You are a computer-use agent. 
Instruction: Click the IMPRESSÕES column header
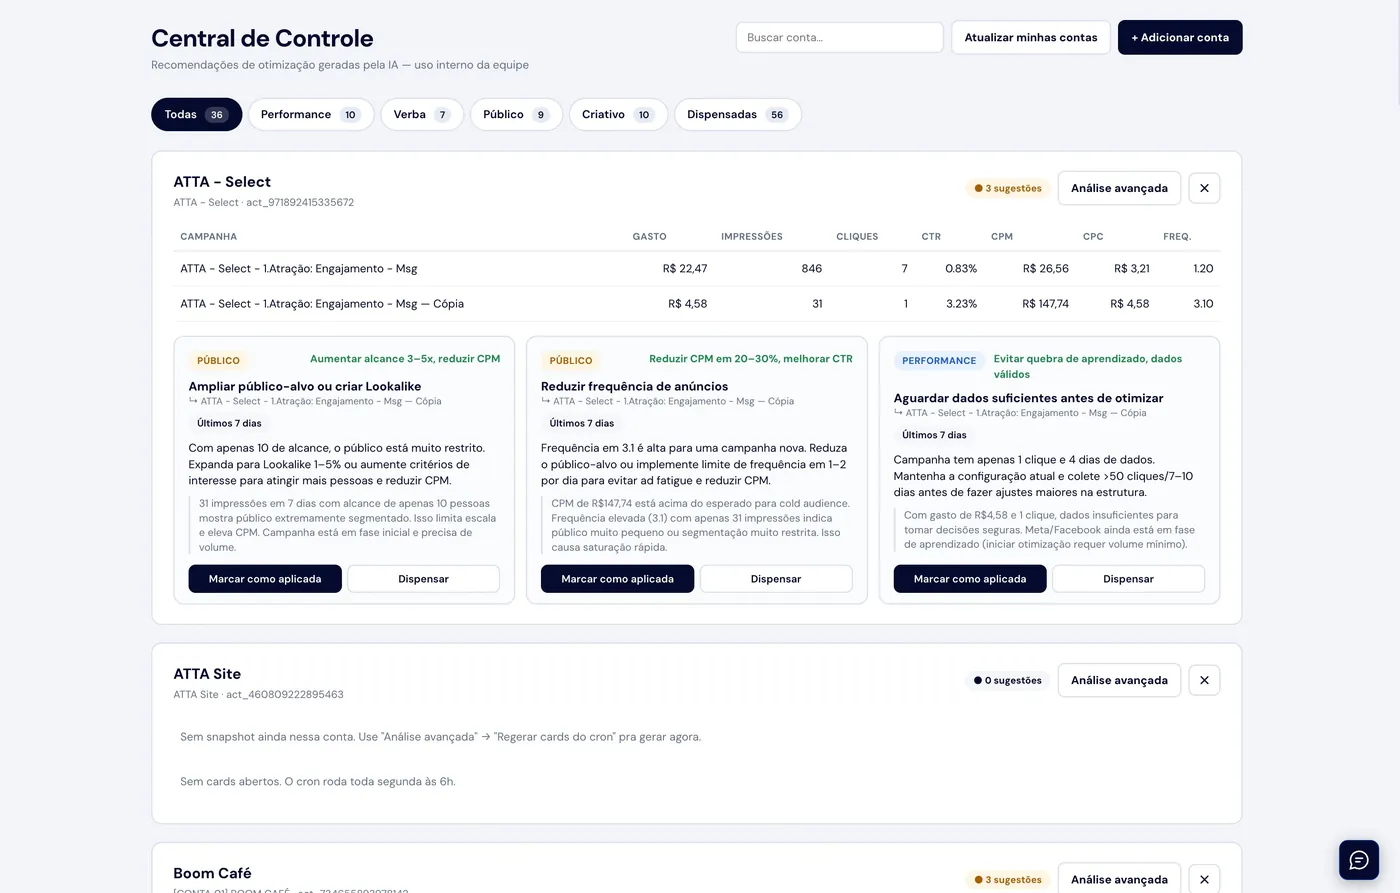point(752,237)
